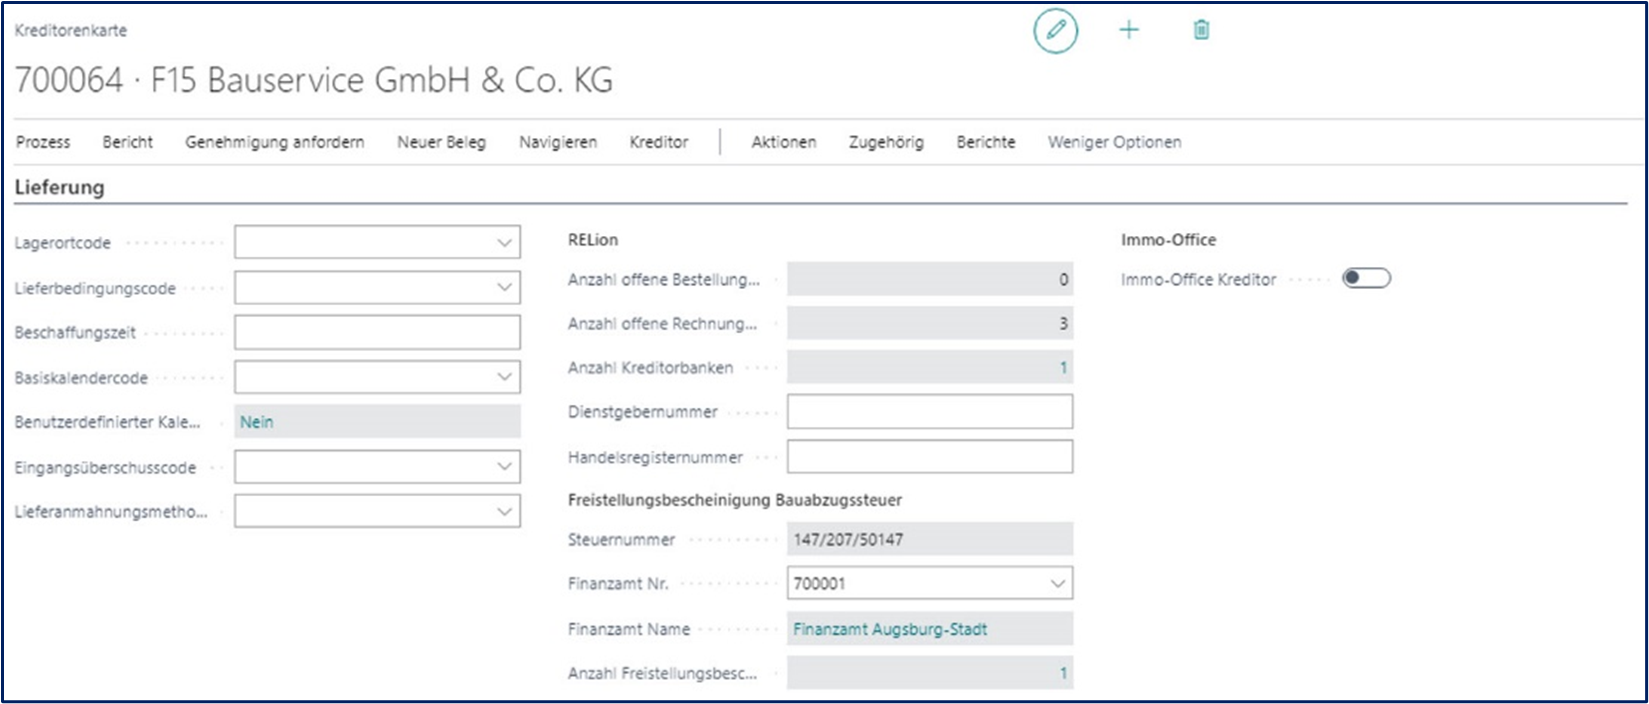Screen dimensions: 1649x704
Task: Click into the Beschaffungszeit input field
Action: [x=377, y=333]
